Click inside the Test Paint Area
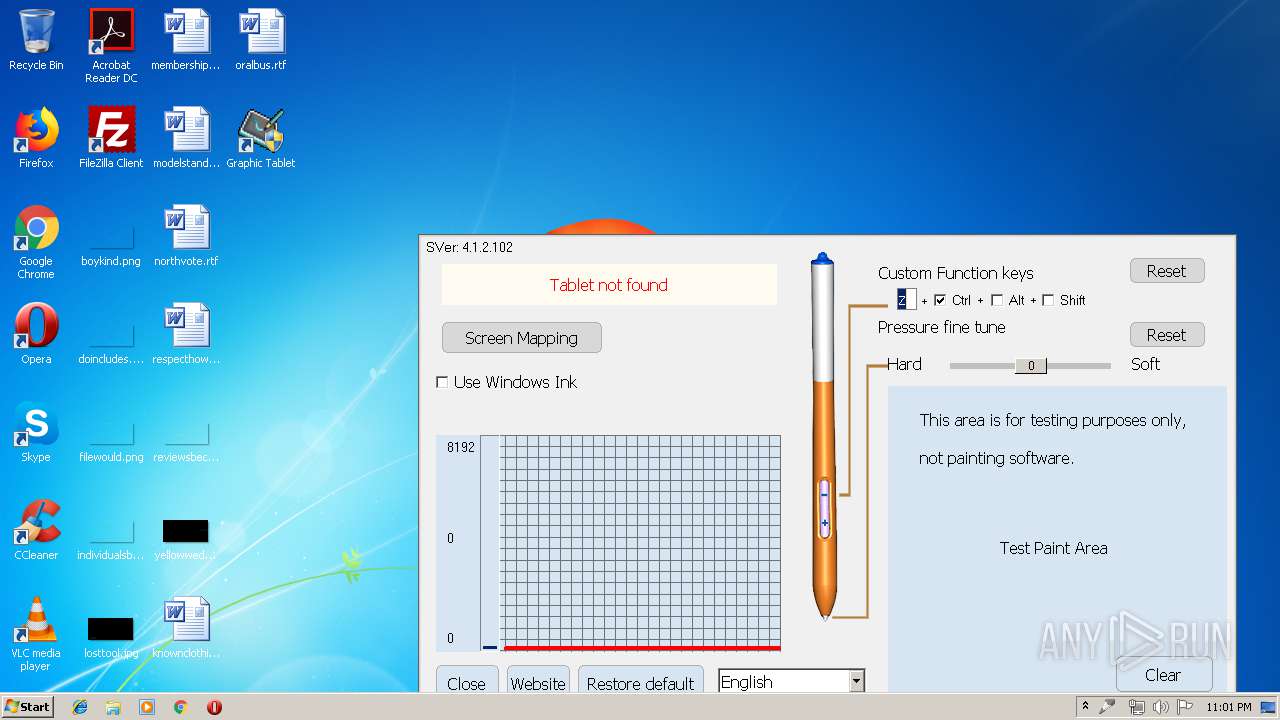This screenshot has width=1280, height=720. pos(1057,540)
